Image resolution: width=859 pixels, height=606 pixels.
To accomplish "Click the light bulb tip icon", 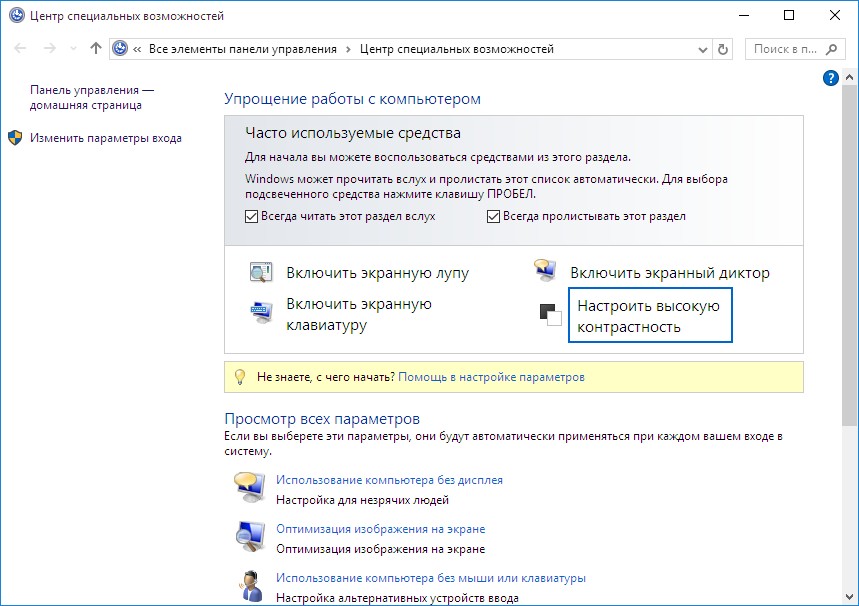I will pos(240,377).
